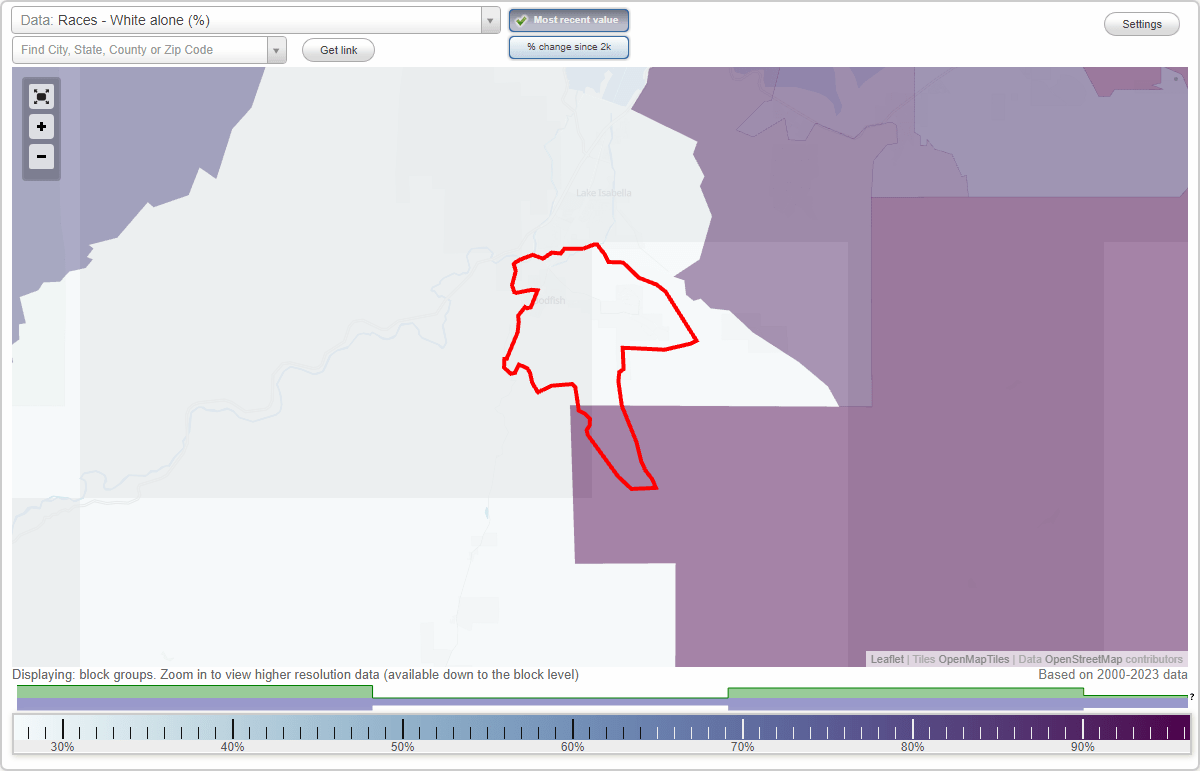Follow the Leaflet attribution link
Screen dimensions: 1200x771
886,659
